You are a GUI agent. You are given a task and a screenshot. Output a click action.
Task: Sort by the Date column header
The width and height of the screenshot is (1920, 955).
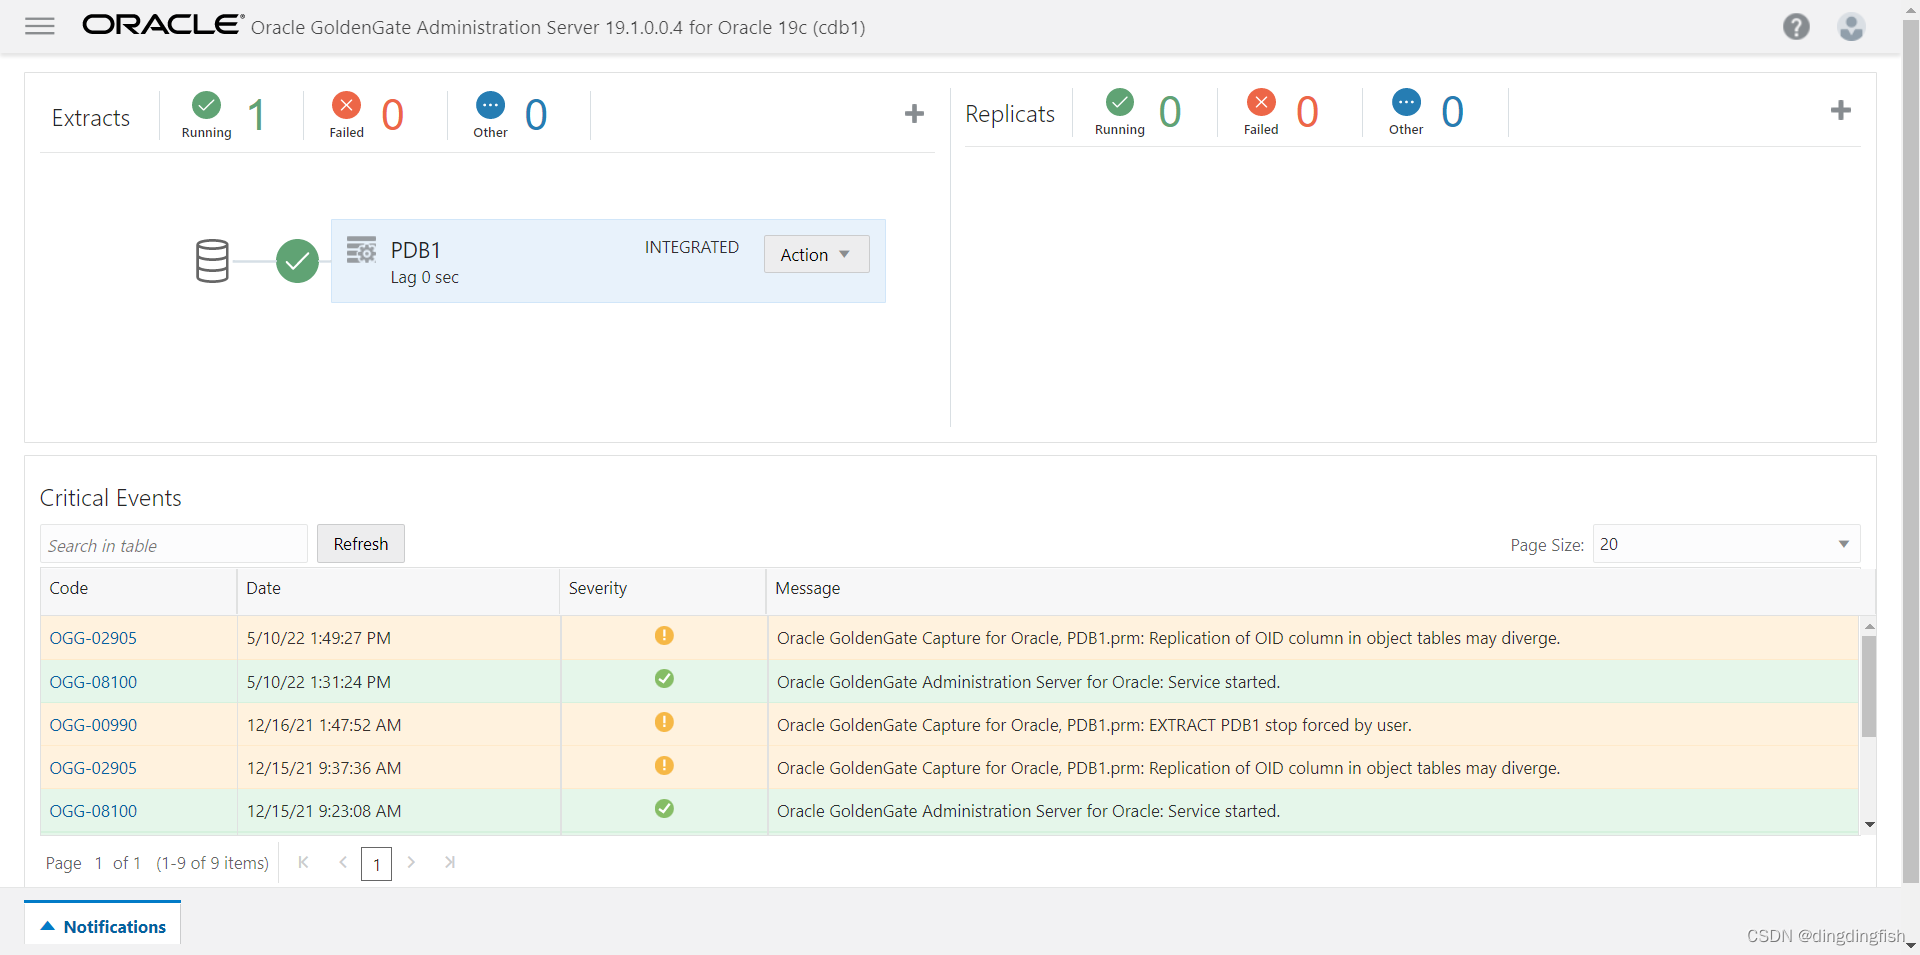398,589
